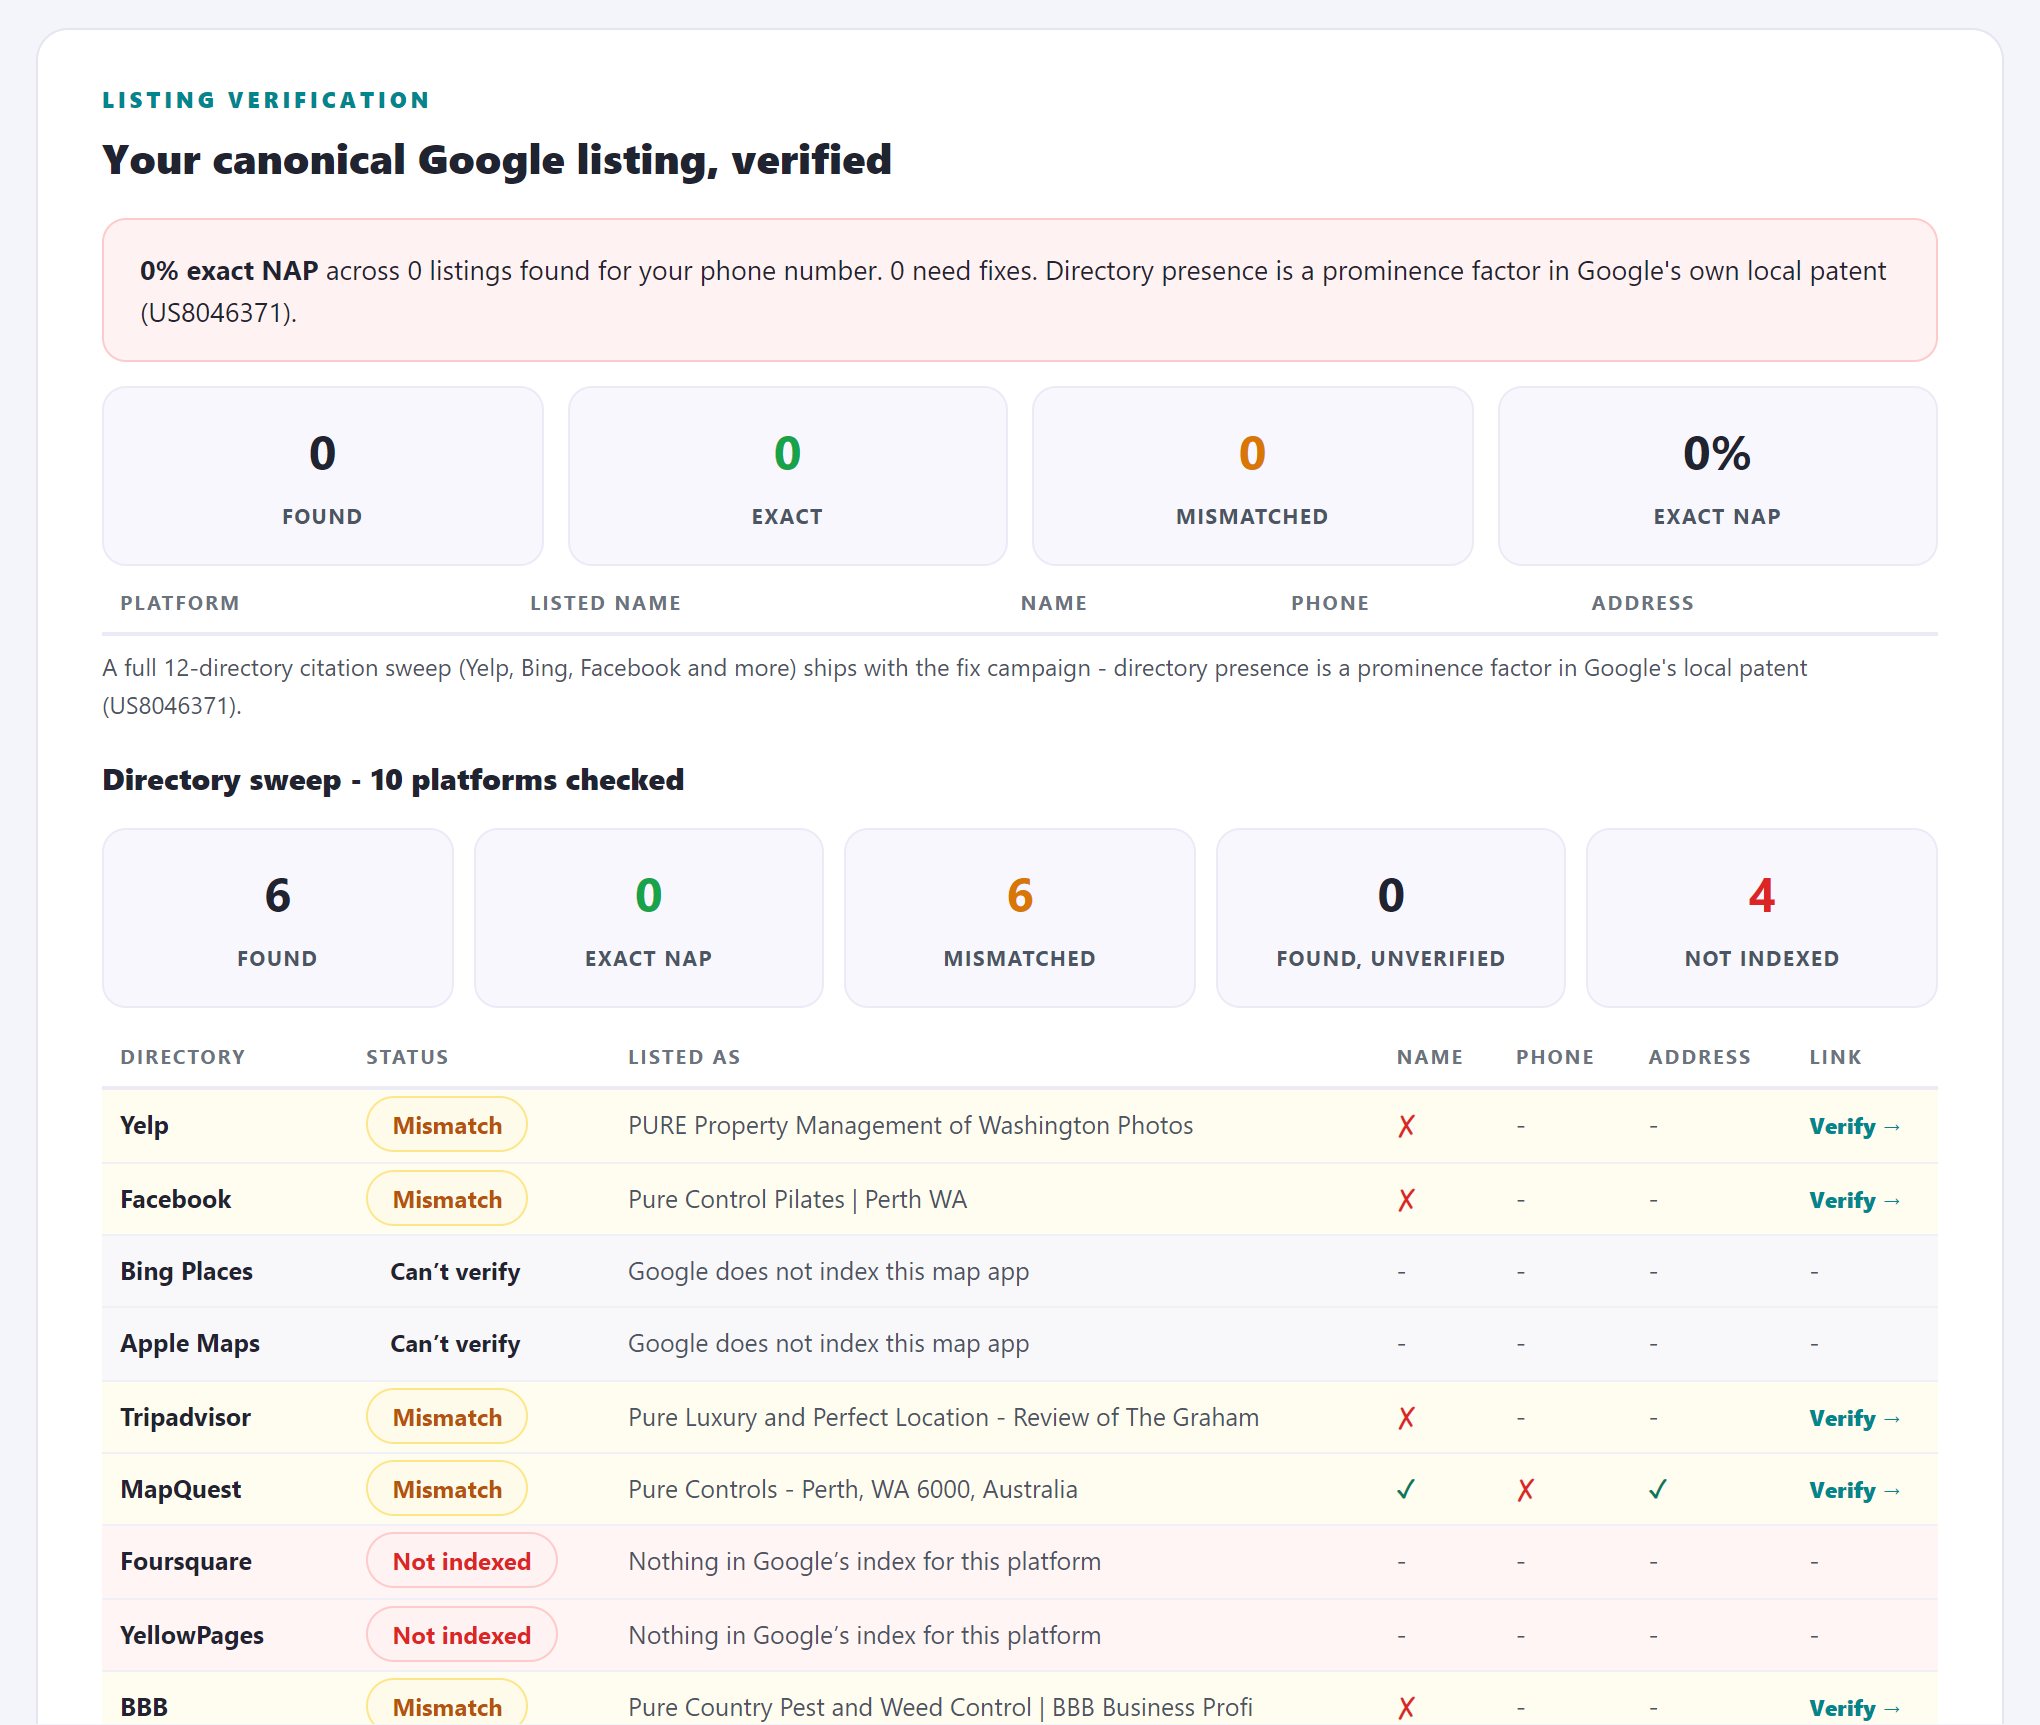Click the red X name mark for Tripadvisor
This screenshot has width=2040, height=1725.
click(x=1406, y=1418)
